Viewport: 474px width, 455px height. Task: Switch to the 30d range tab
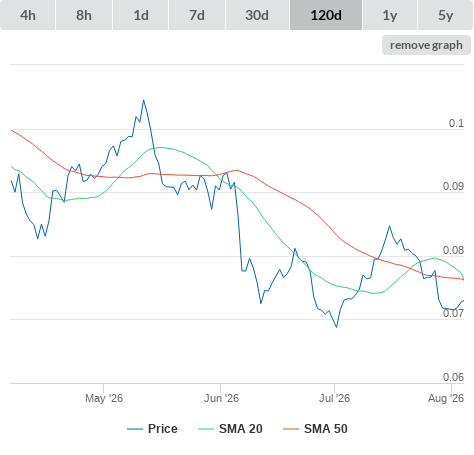tap(257, 15)
